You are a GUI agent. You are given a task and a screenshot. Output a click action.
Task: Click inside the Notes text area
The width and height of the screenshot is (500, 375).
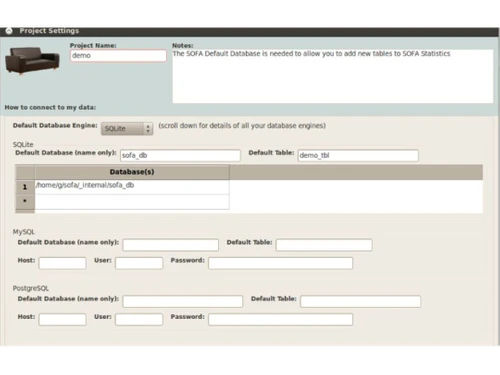333,76
